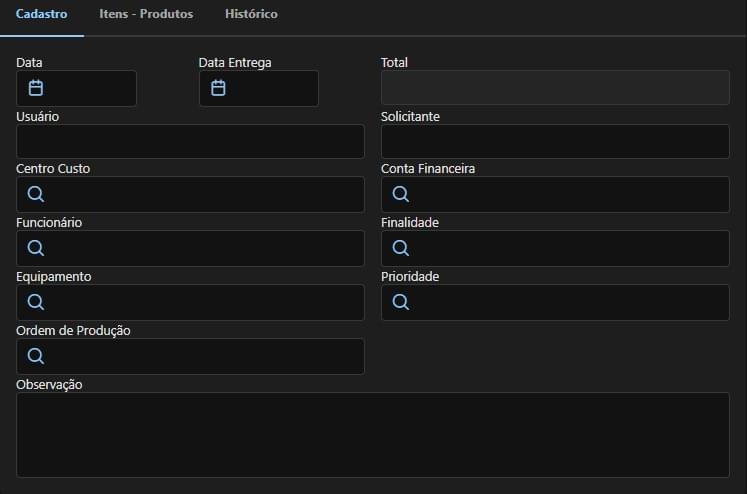Click inside the Equipamento input box
This screenshot has height=494, width=747.
191,302
